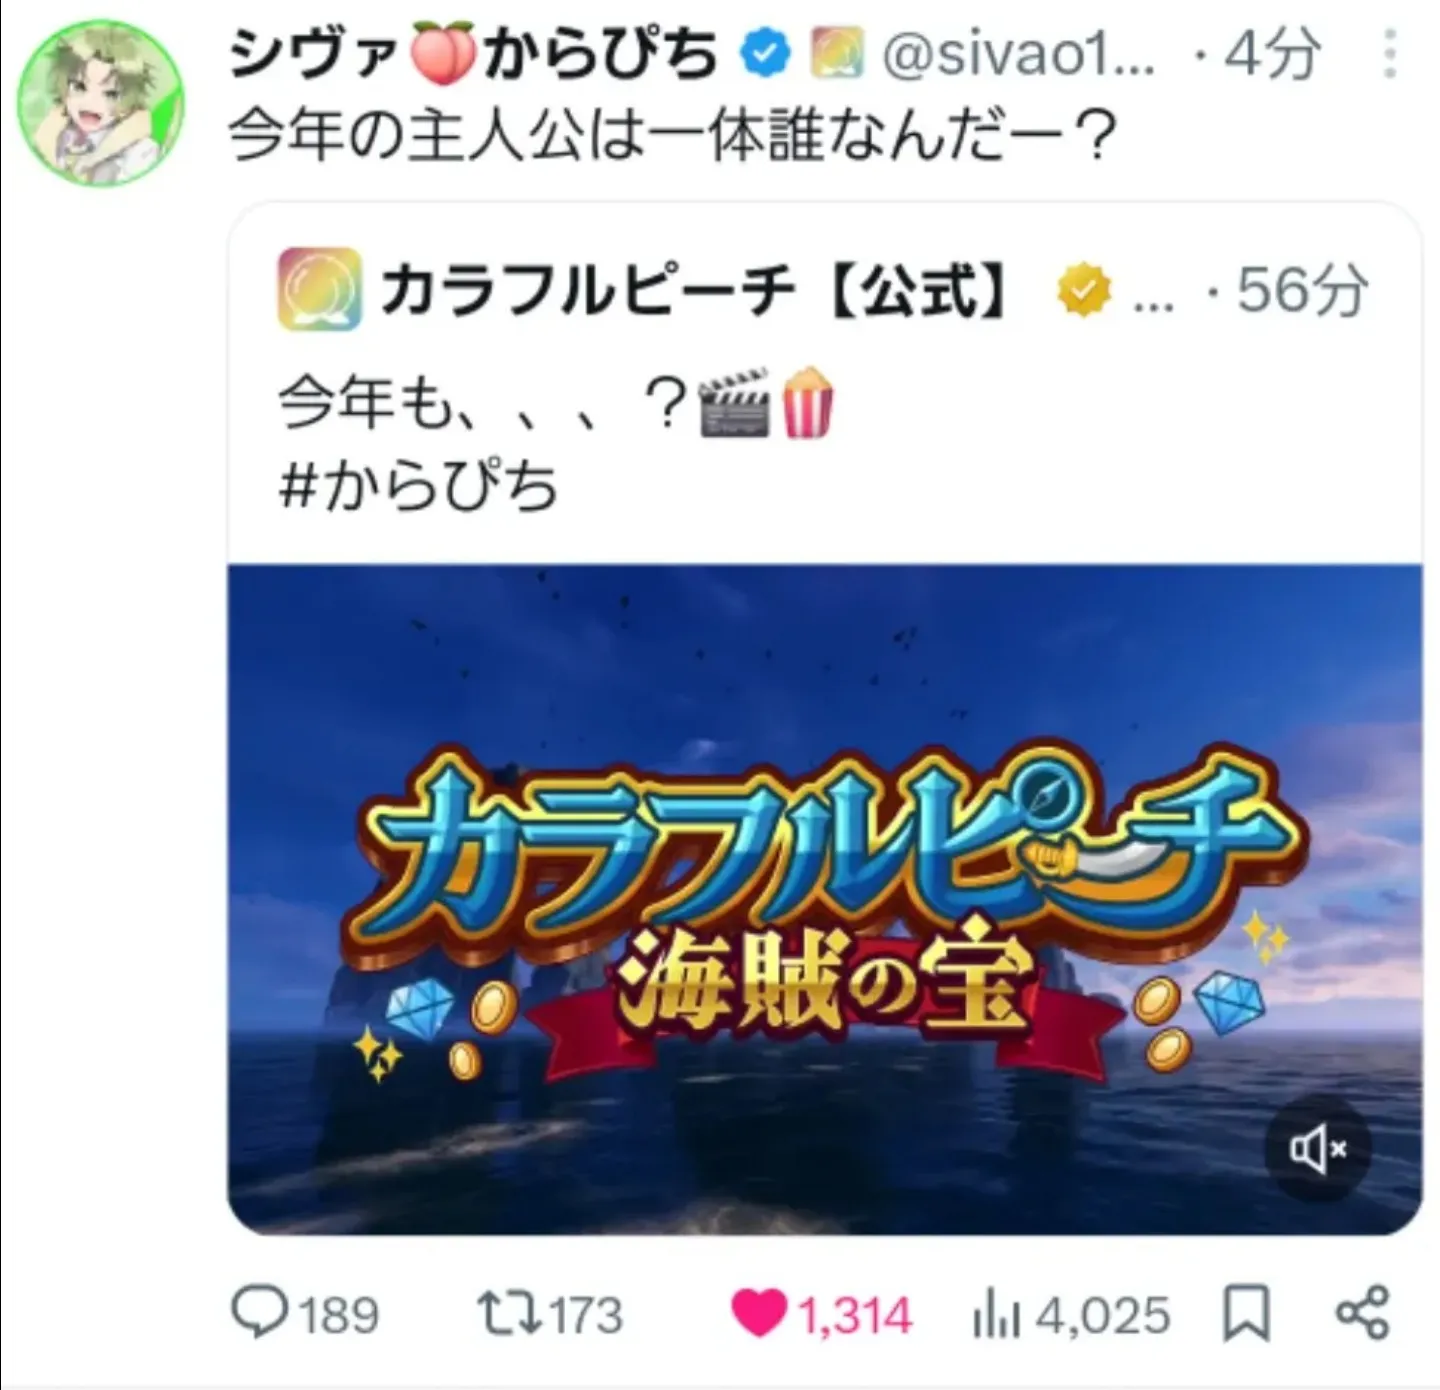
Task: Tap the gold verified badge
Action: tap(1084, 291)
